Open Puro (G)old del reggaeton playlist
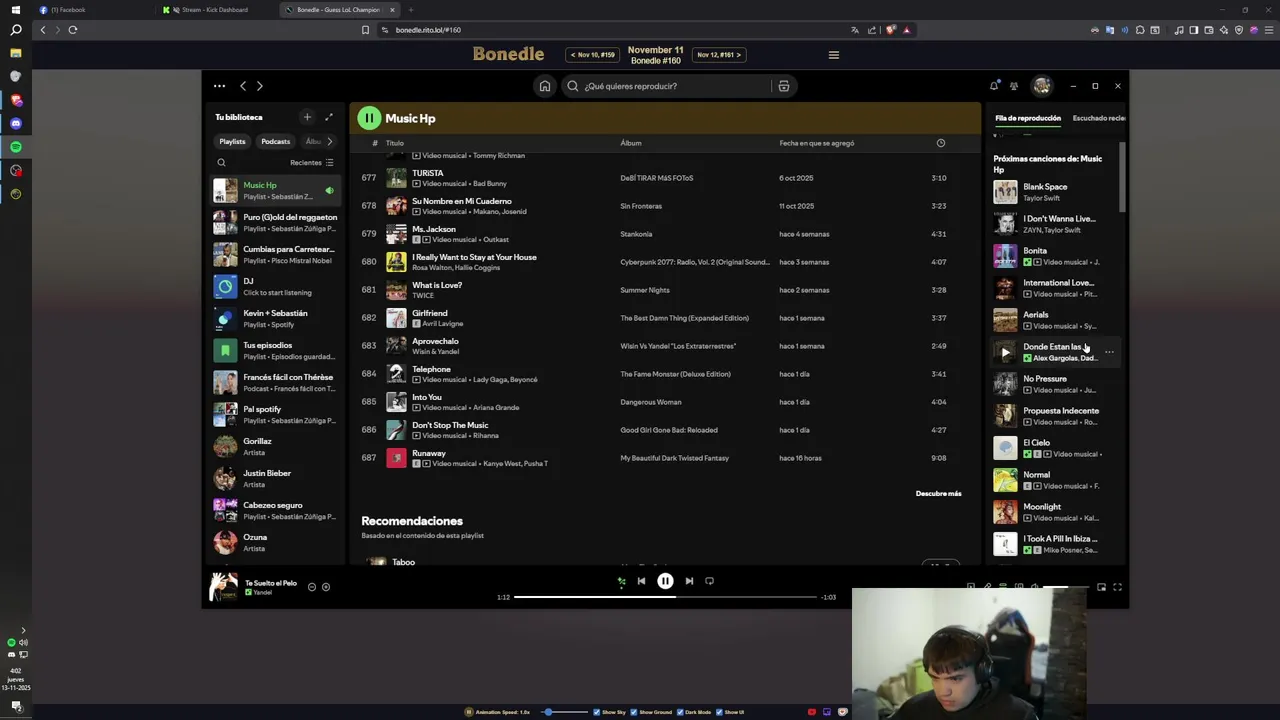1280x720 pixels. (x=275, y=222)
